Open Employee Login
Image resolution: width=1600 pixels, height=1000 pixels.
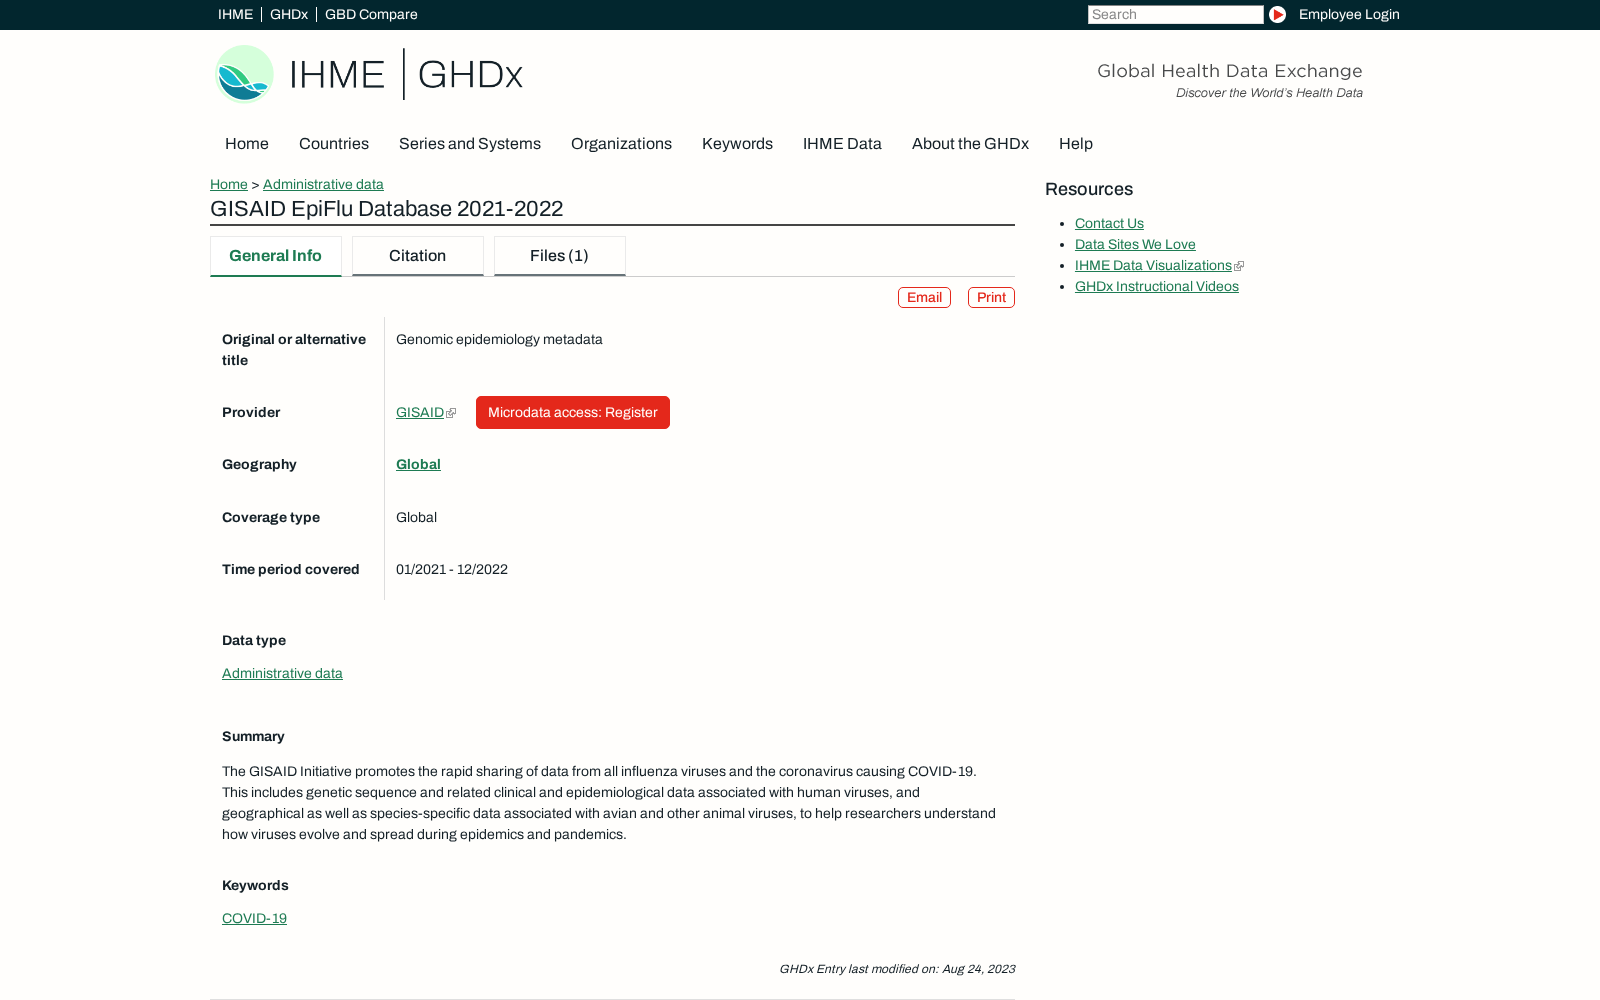1349,14
